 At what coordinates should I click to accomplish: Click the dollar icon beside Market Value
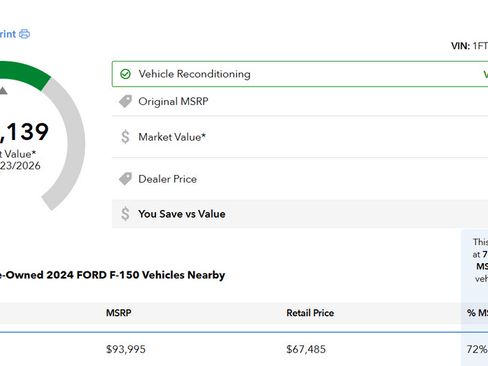click(125, 137)
